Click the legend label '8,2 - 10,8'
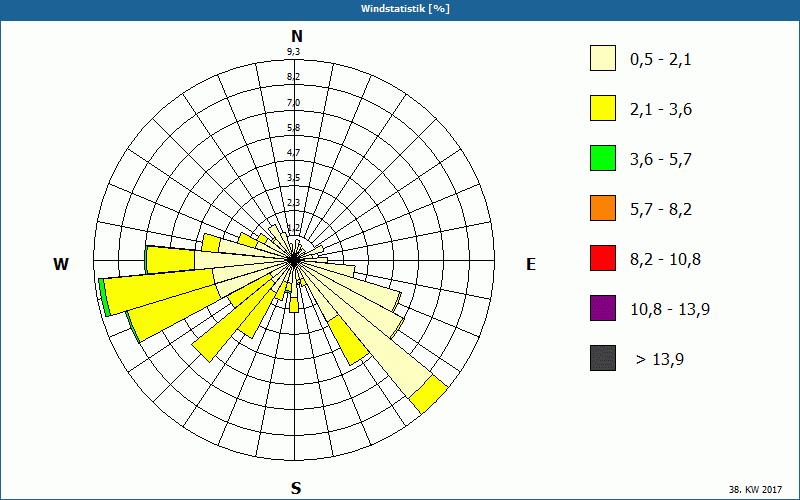 (665, 260)
